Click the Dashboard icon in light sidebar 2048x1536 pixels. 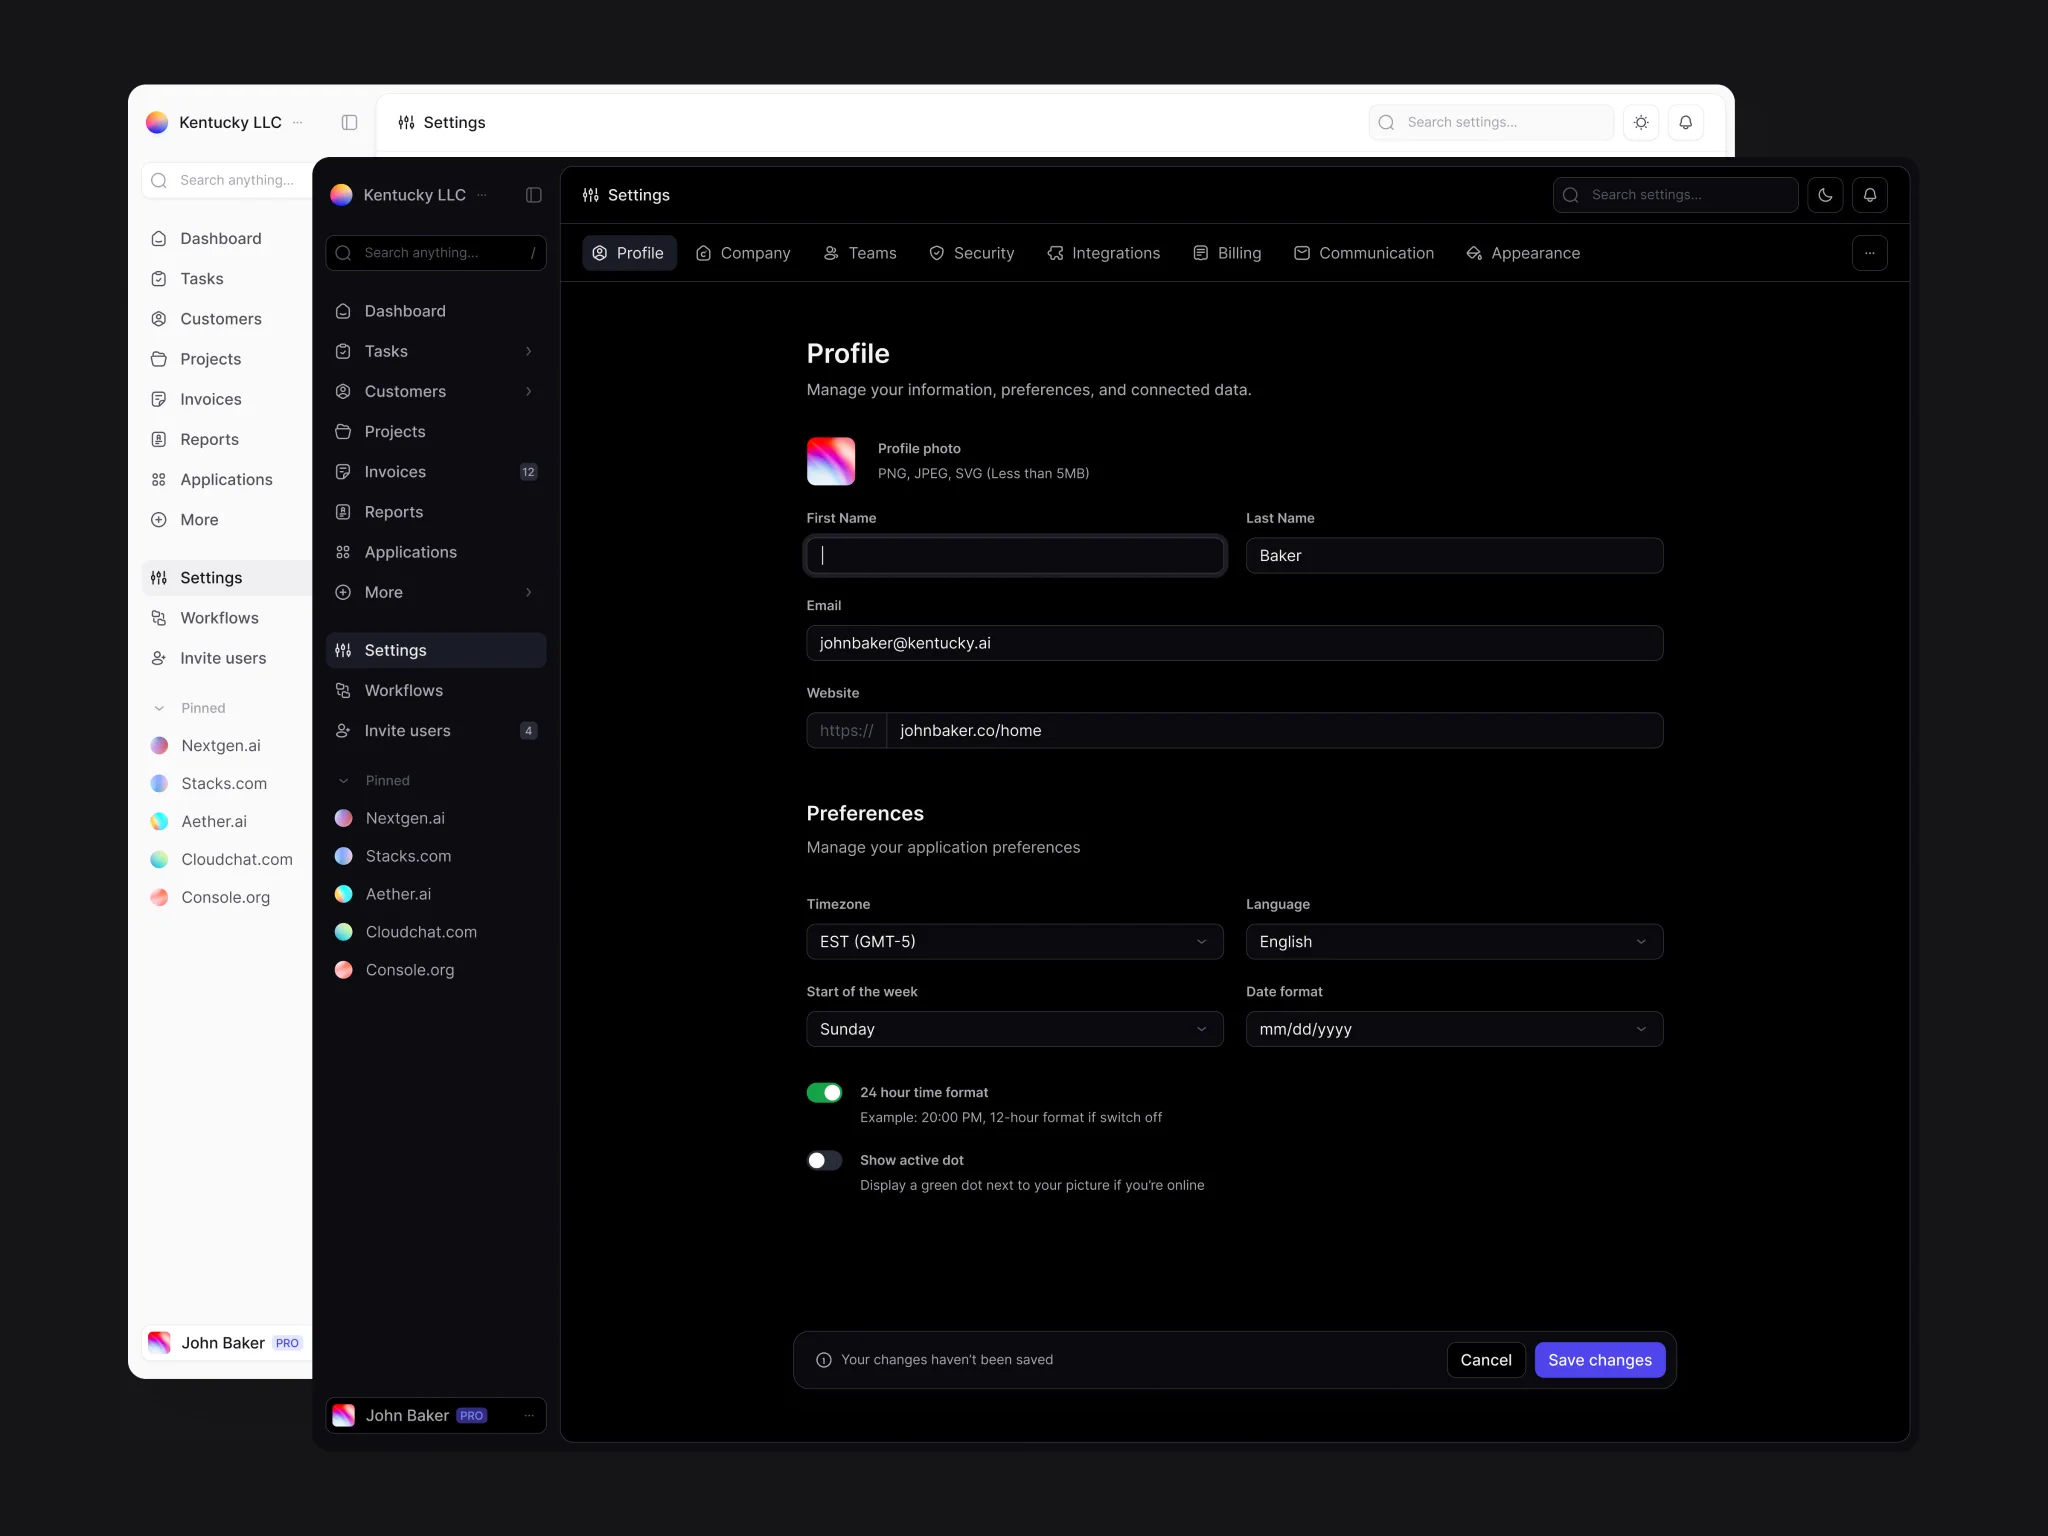click(x=159, y=238)
